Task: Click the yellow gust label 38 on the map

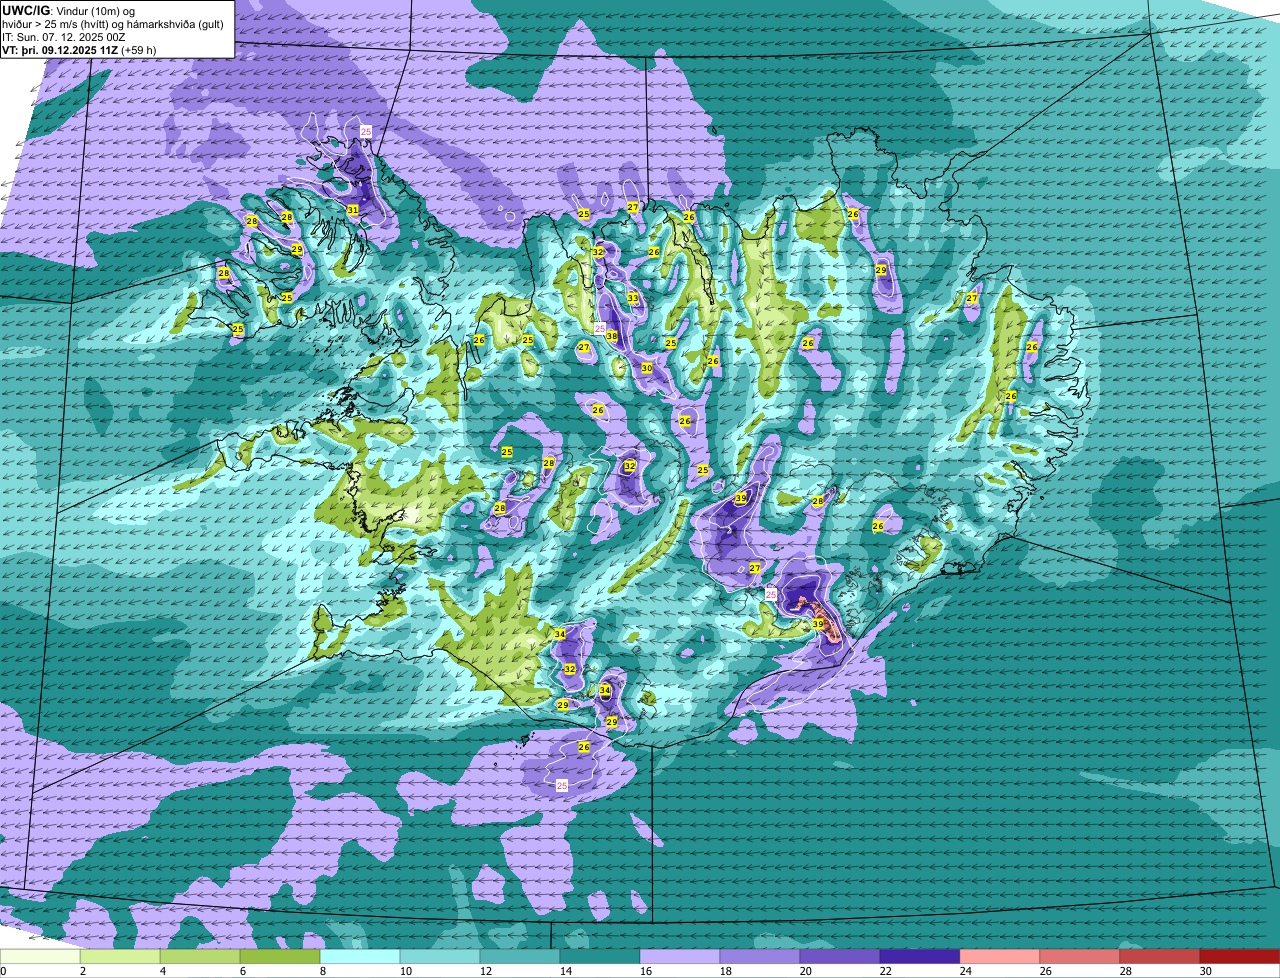Action: (611, 336)
